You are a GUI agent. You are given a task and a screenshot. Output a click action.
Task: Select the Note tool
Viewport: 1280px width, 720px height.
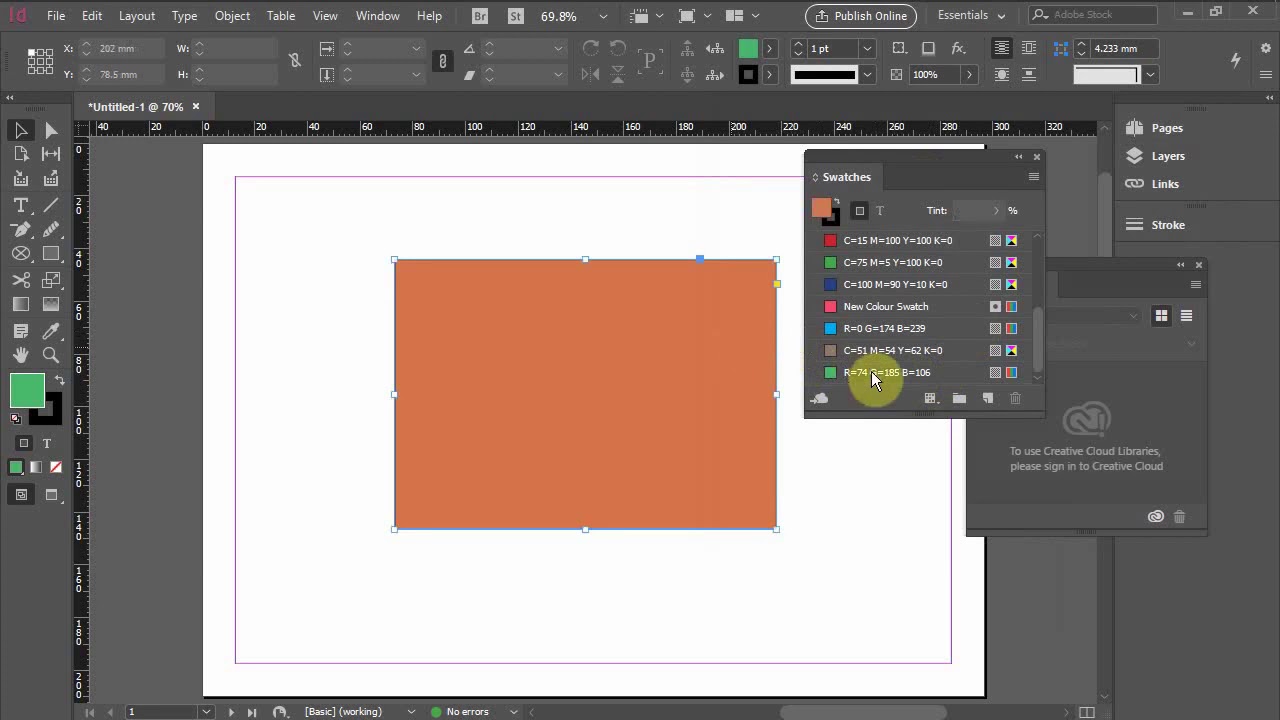tap(21, 331)
